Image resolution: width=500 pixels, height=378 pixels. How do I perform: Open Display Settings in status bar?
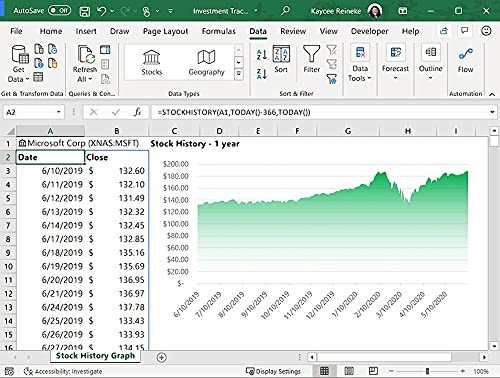point(273,371)
